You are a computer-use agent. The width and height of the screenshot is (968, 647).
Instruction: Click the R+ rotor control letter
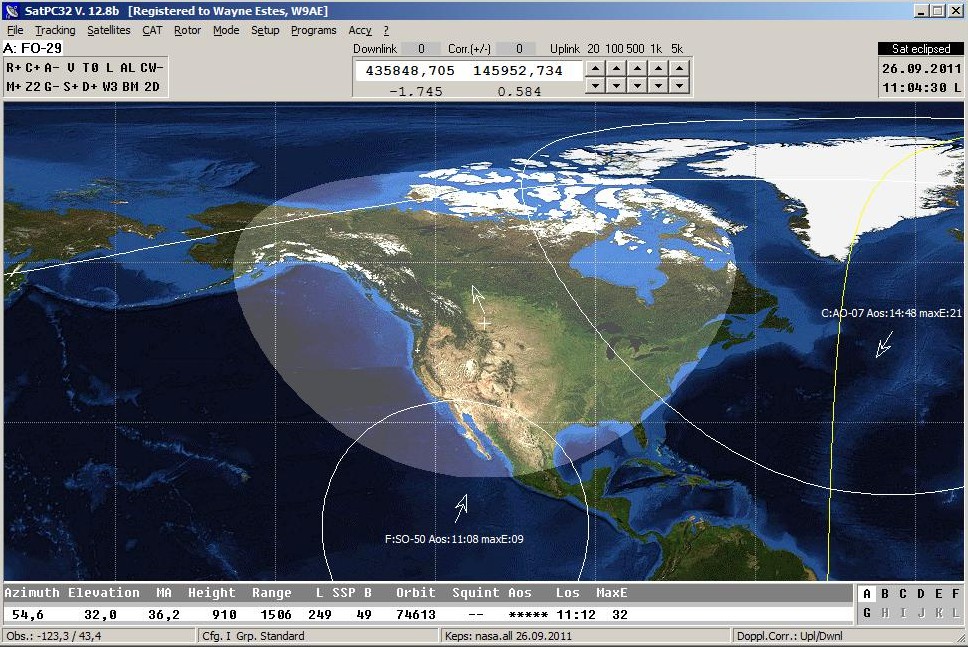click(14, 67)
